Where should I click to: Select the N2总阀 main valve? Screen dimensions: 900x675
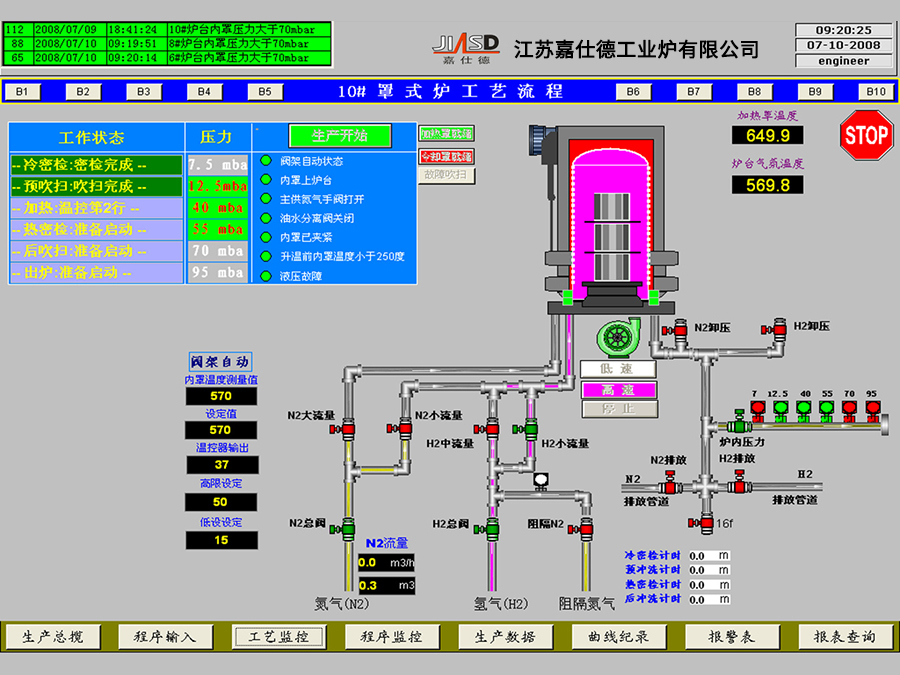(347, 525)
